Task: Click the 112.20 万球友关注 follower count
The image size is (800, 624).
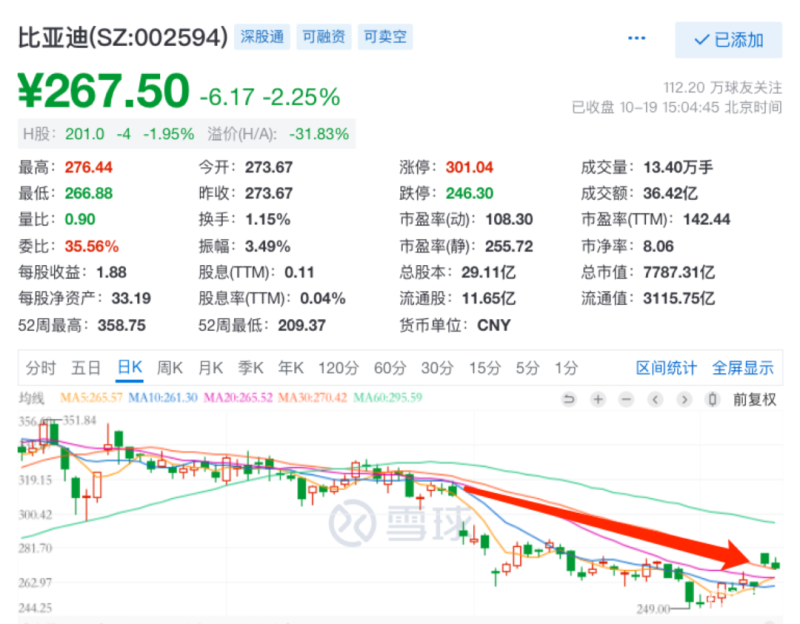Action: 722,88
